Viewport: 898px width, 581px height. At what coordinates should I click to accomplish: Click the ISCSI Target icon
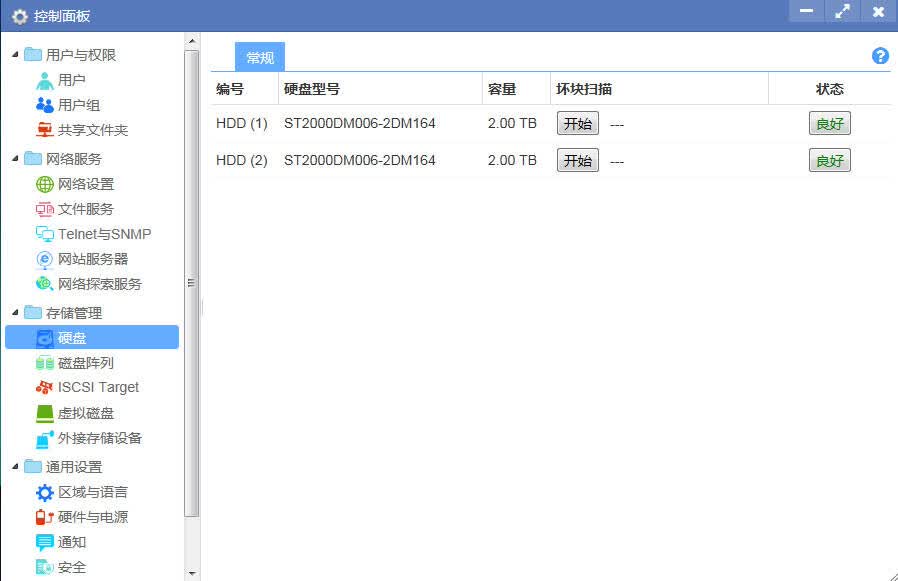[x=44, y=388]
